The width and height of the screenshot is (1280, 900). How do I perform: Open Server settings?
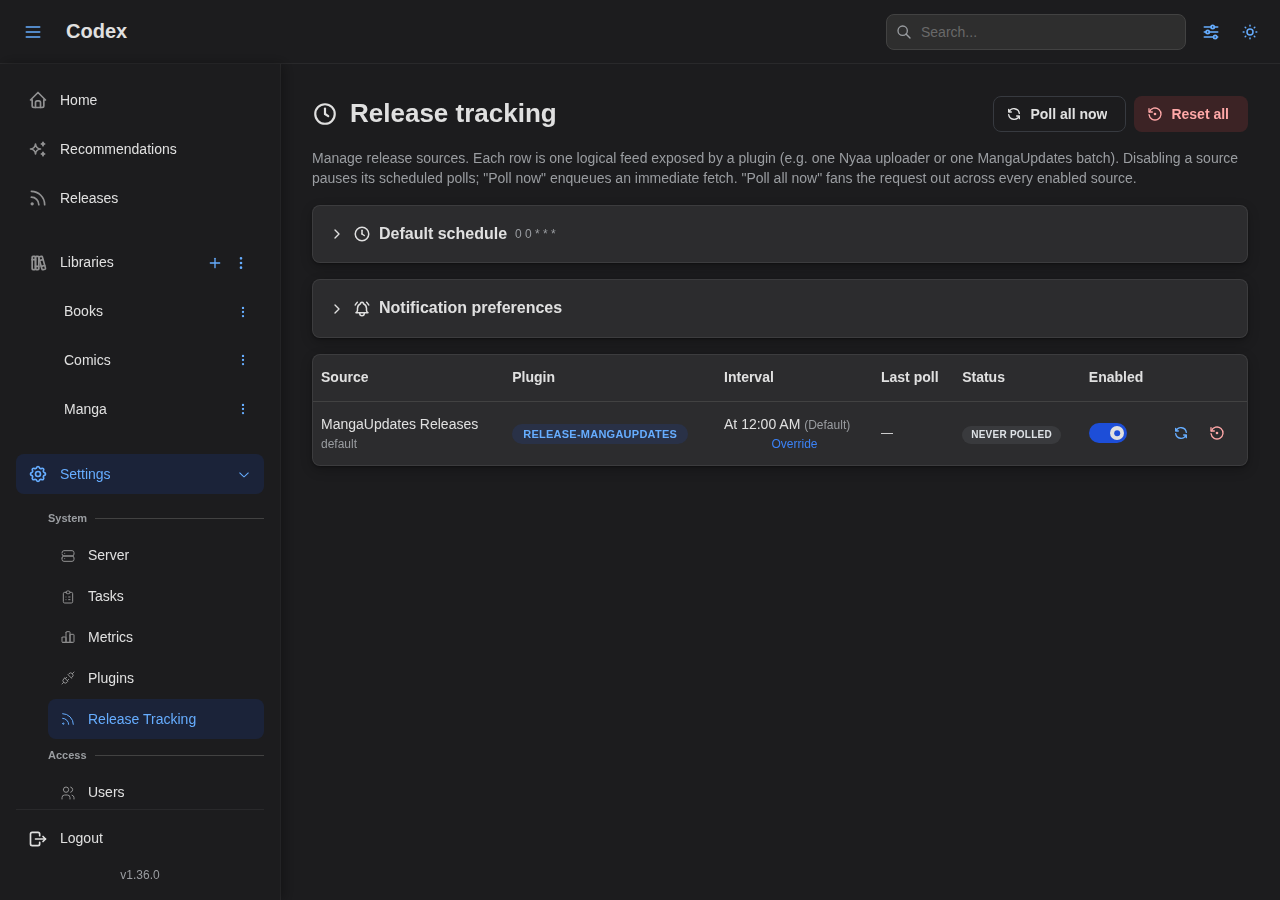156,555
